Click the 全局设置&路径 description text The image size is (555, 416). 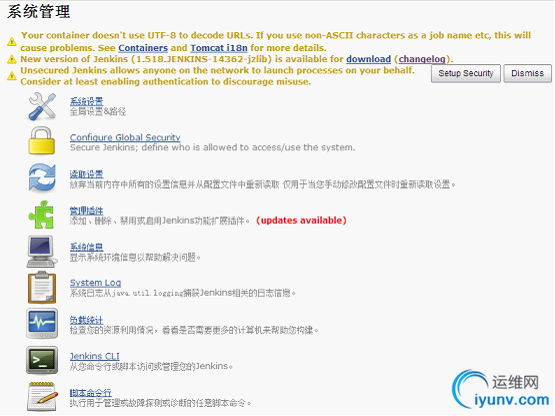point(98,112)
